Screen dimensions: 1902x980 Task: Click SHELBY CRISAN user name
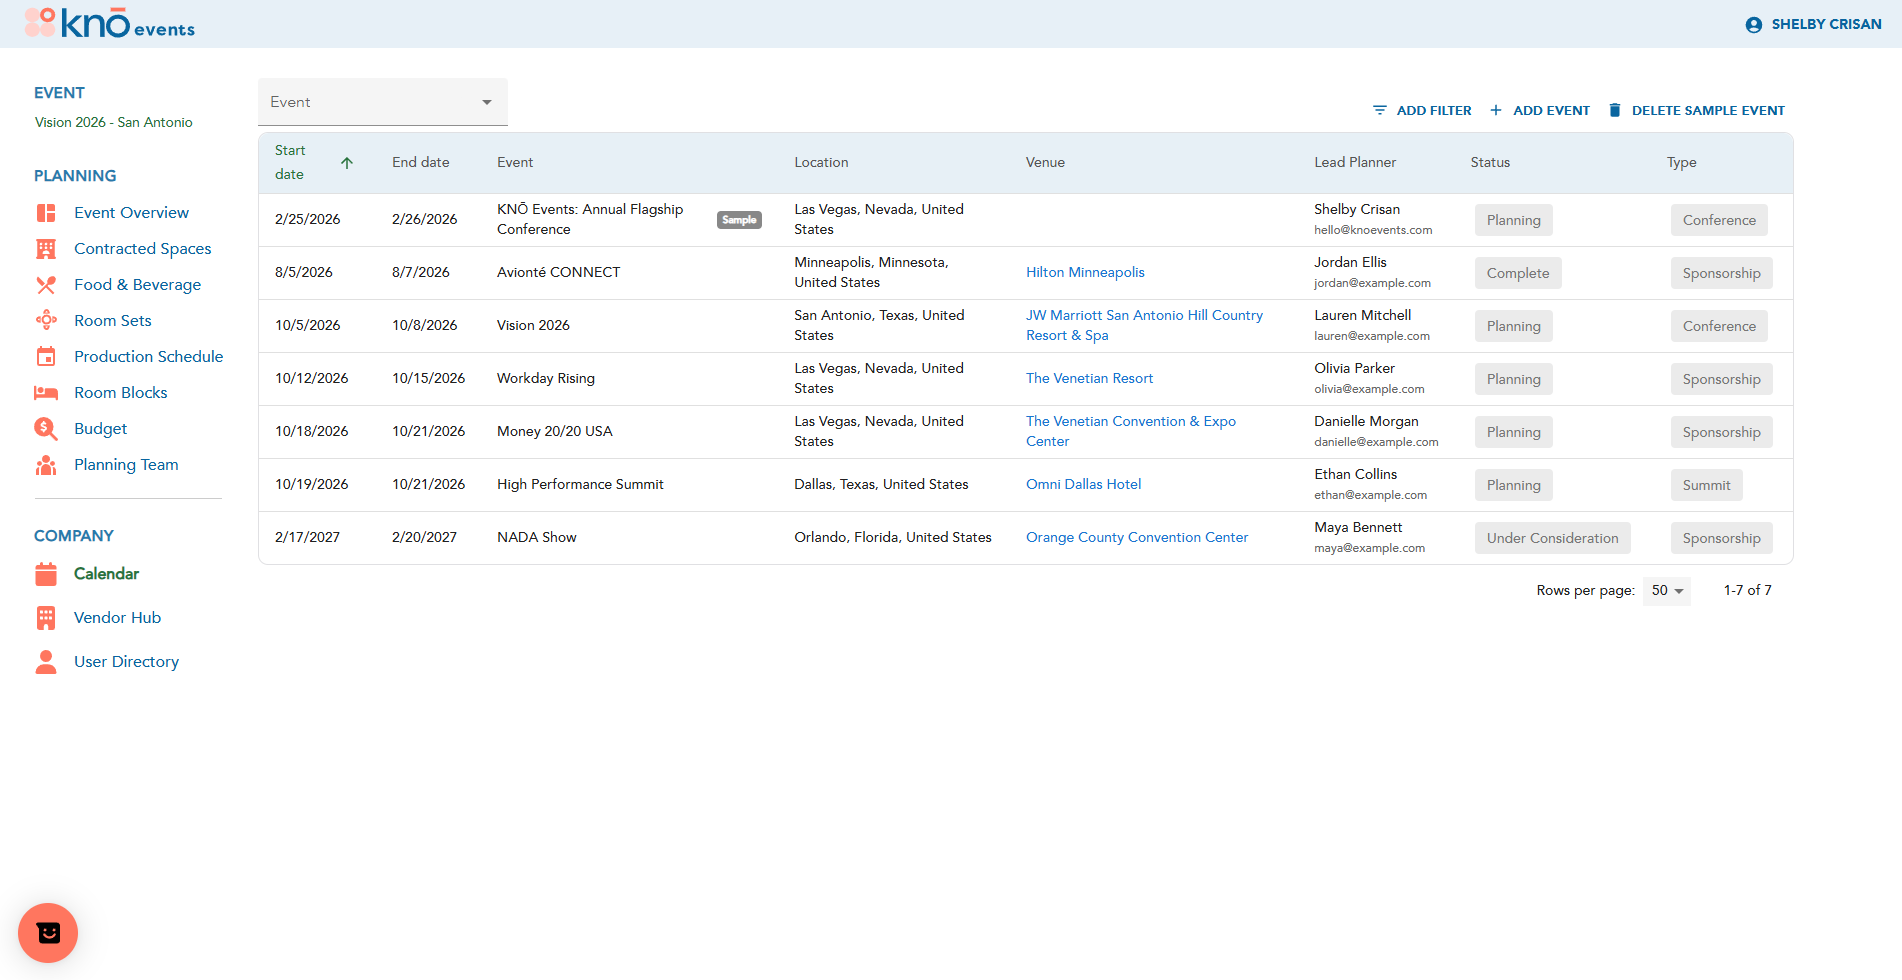(1826, 25)
